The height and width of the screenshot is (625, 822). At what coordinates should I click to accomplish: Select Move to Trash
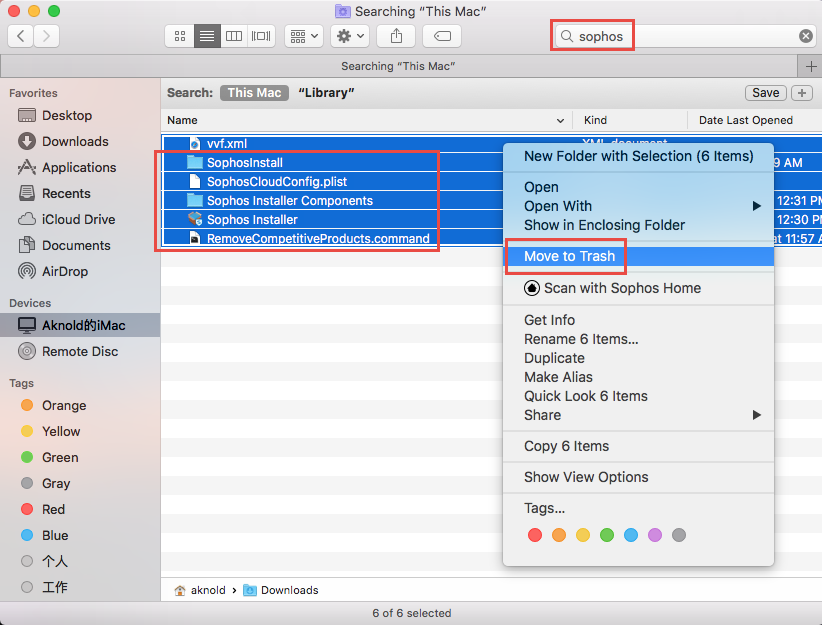(565, 257)
